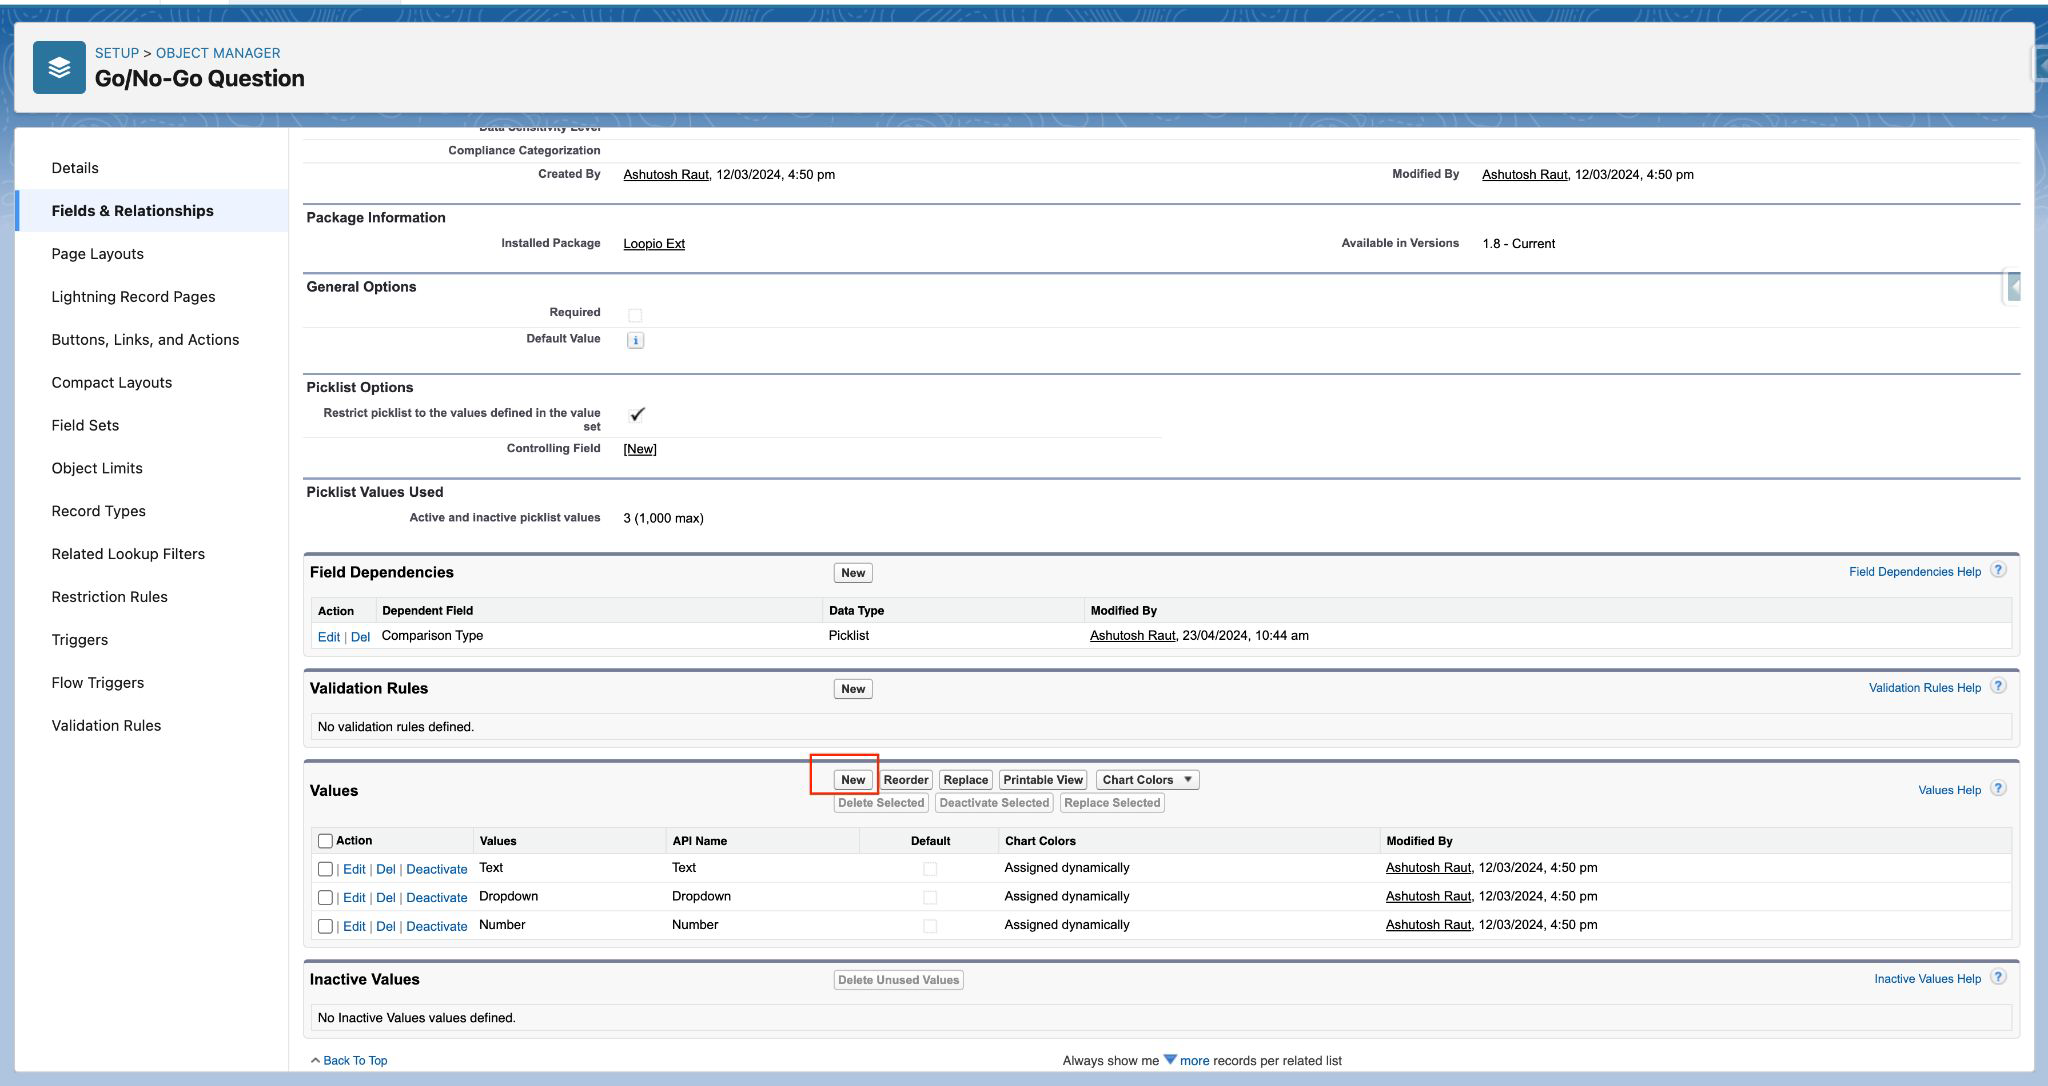Image resolution: width=2048 pixels, height=1086 pixels.
Task: Toggle the select-all checkbox in Action header
Action: [x=325, y=841]
